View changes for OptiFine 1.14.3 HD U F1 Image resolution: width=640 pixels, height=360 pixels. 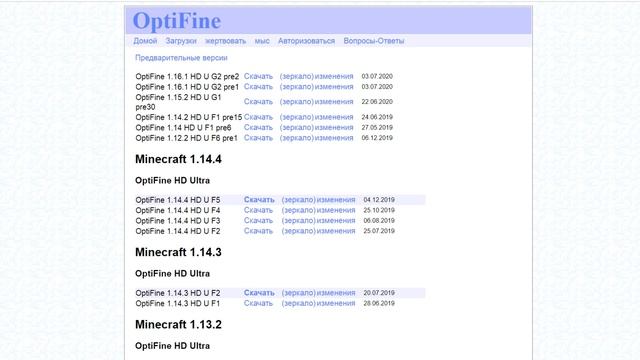[x=336, y=303]
